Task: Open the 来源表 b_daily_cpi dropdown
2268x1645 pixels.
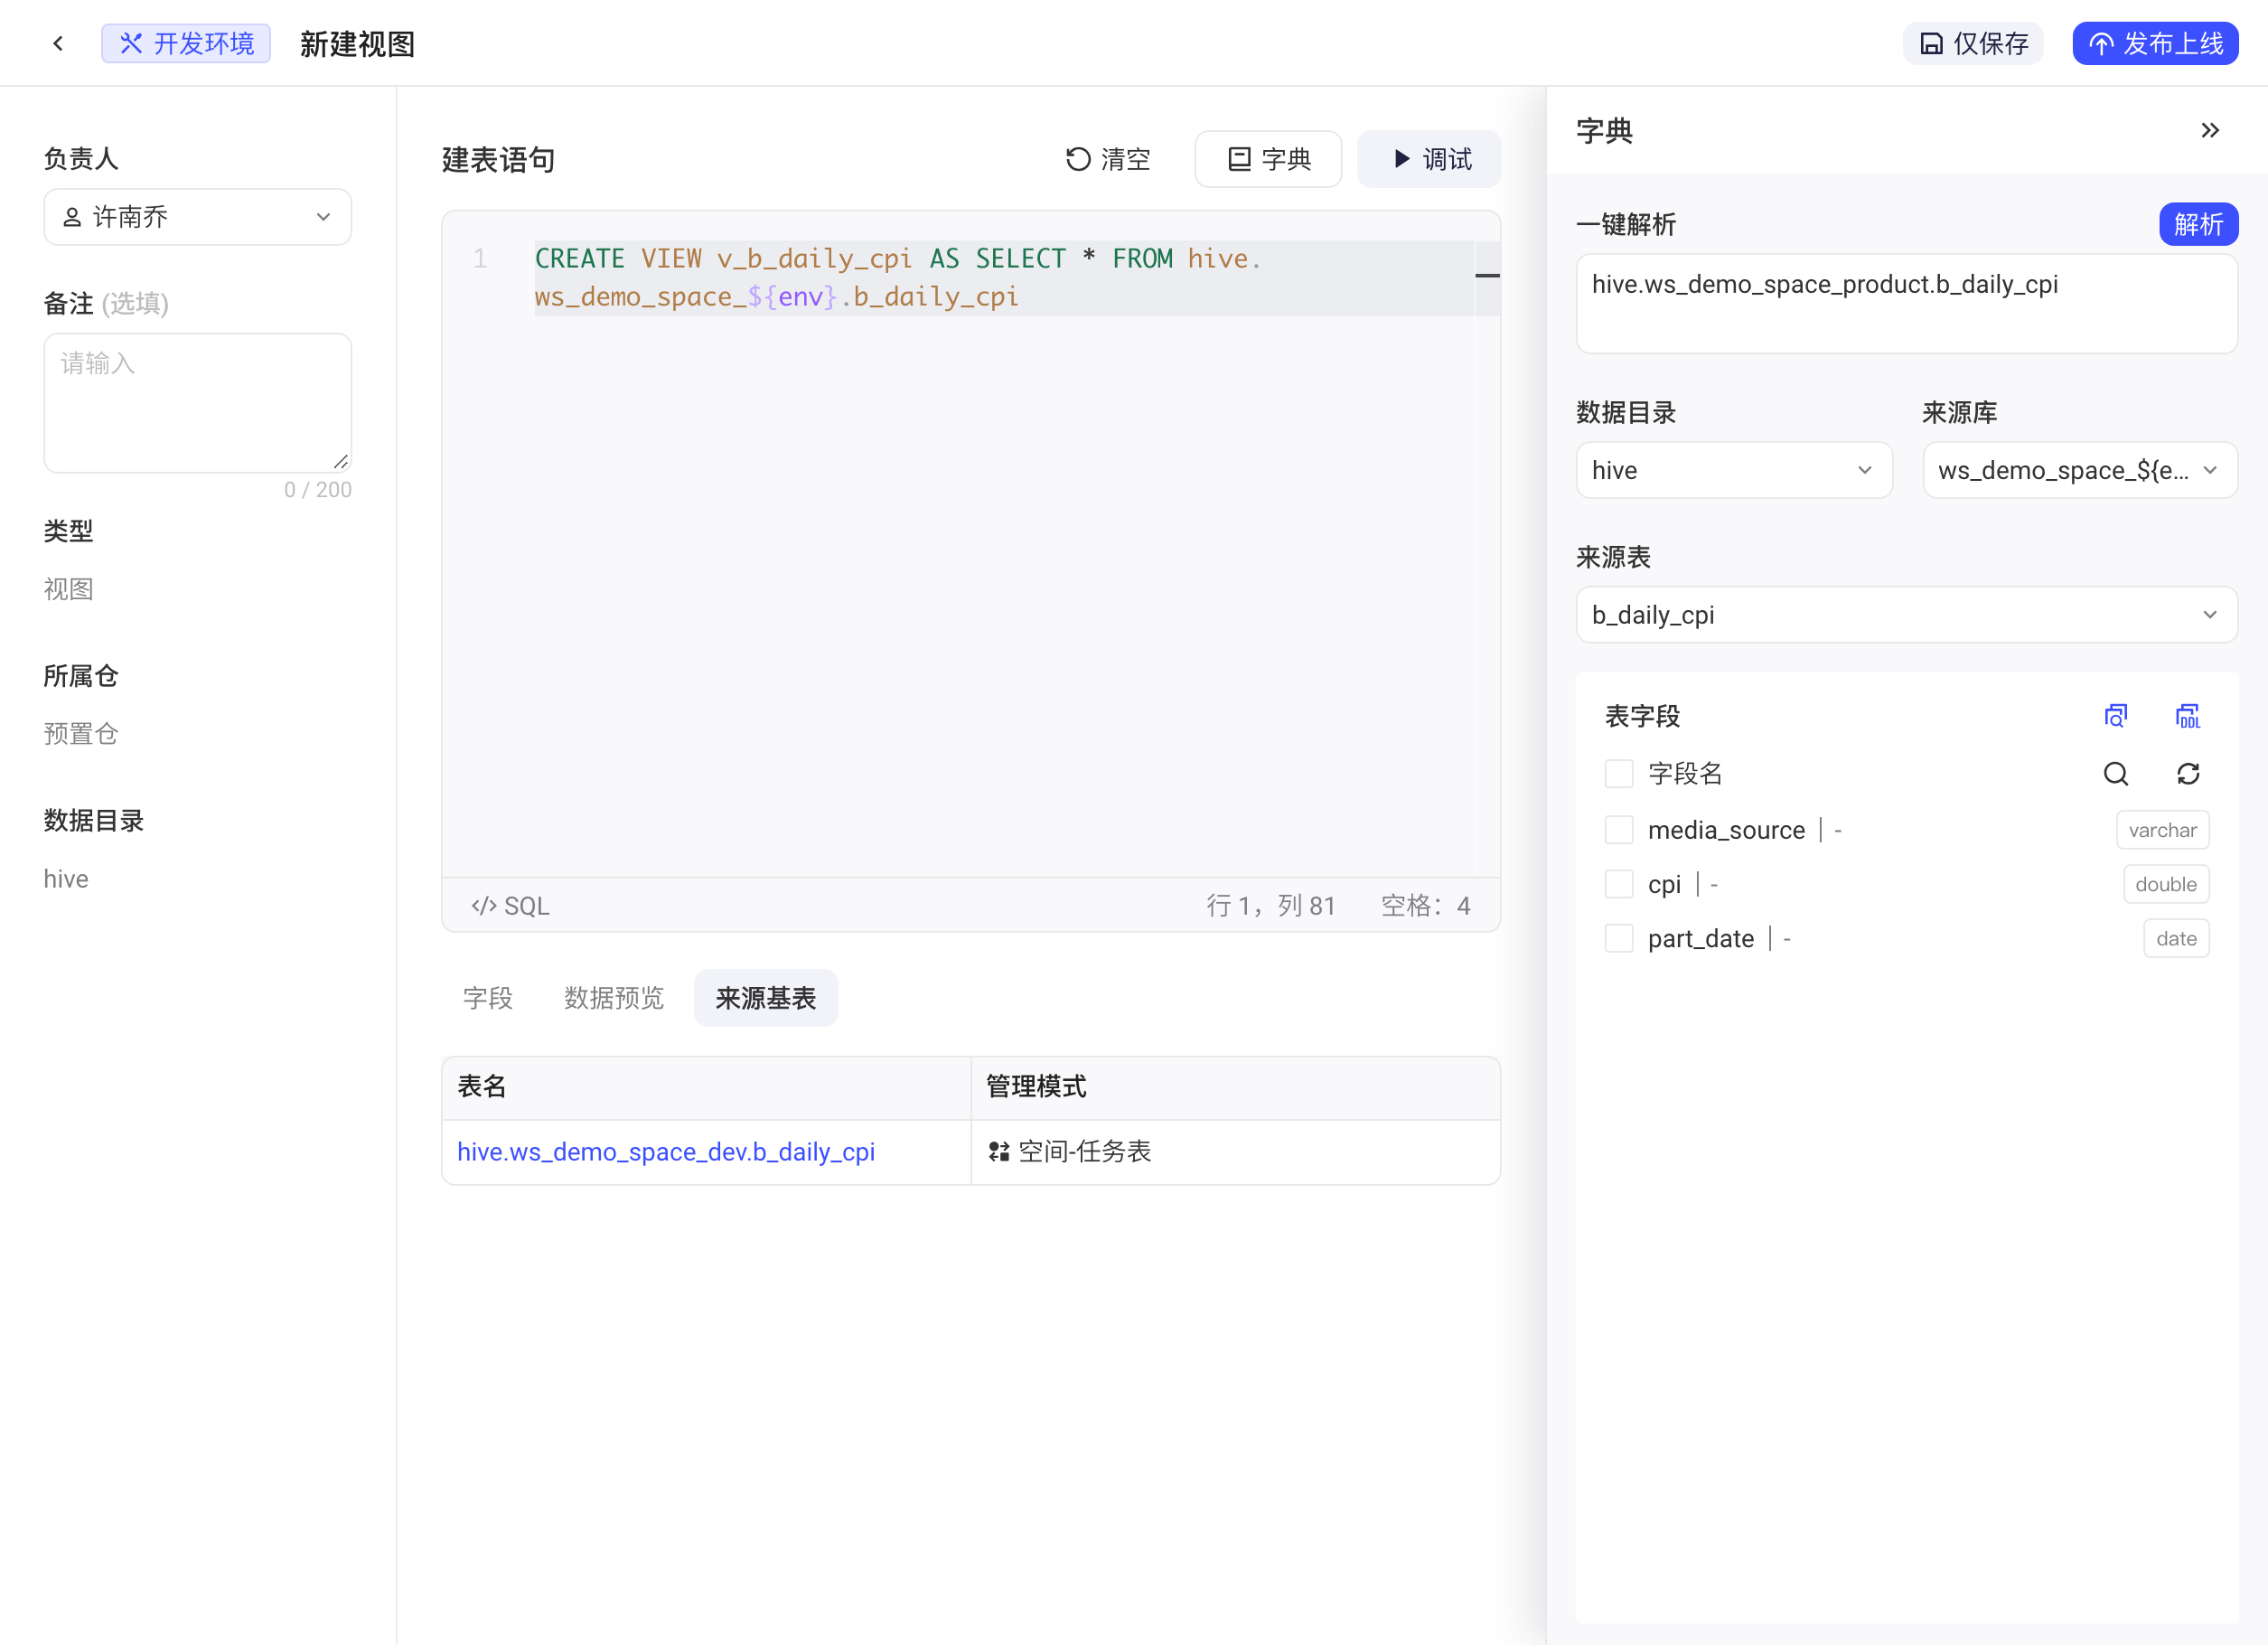Action: pos(1906,615)
